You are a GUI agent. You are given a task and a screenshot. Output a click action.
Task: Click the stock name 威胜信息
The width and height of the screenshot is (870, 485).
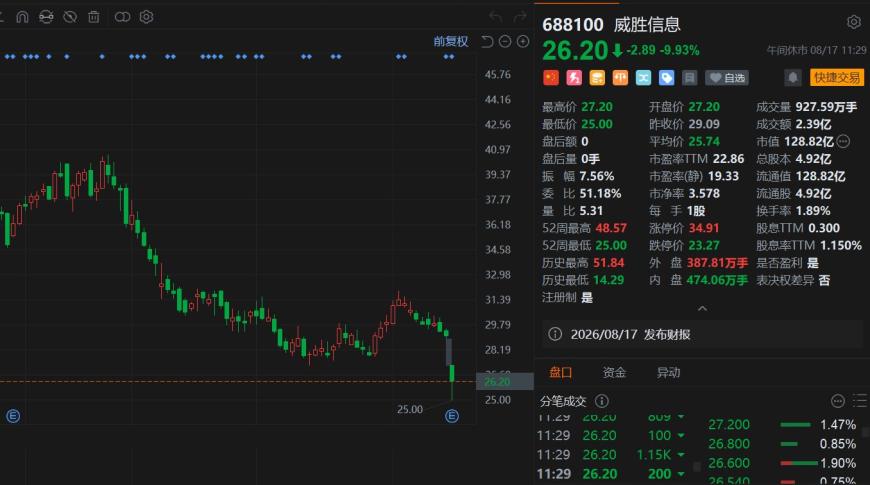tap(647, 24)
